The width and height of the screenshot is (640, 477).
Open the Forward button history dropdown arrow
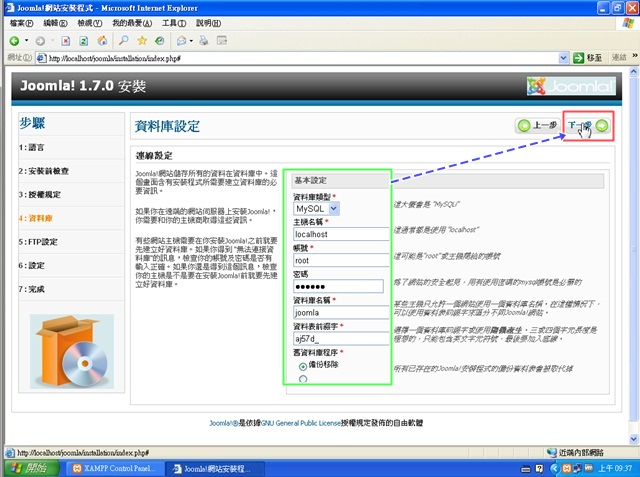click(52, 40)
